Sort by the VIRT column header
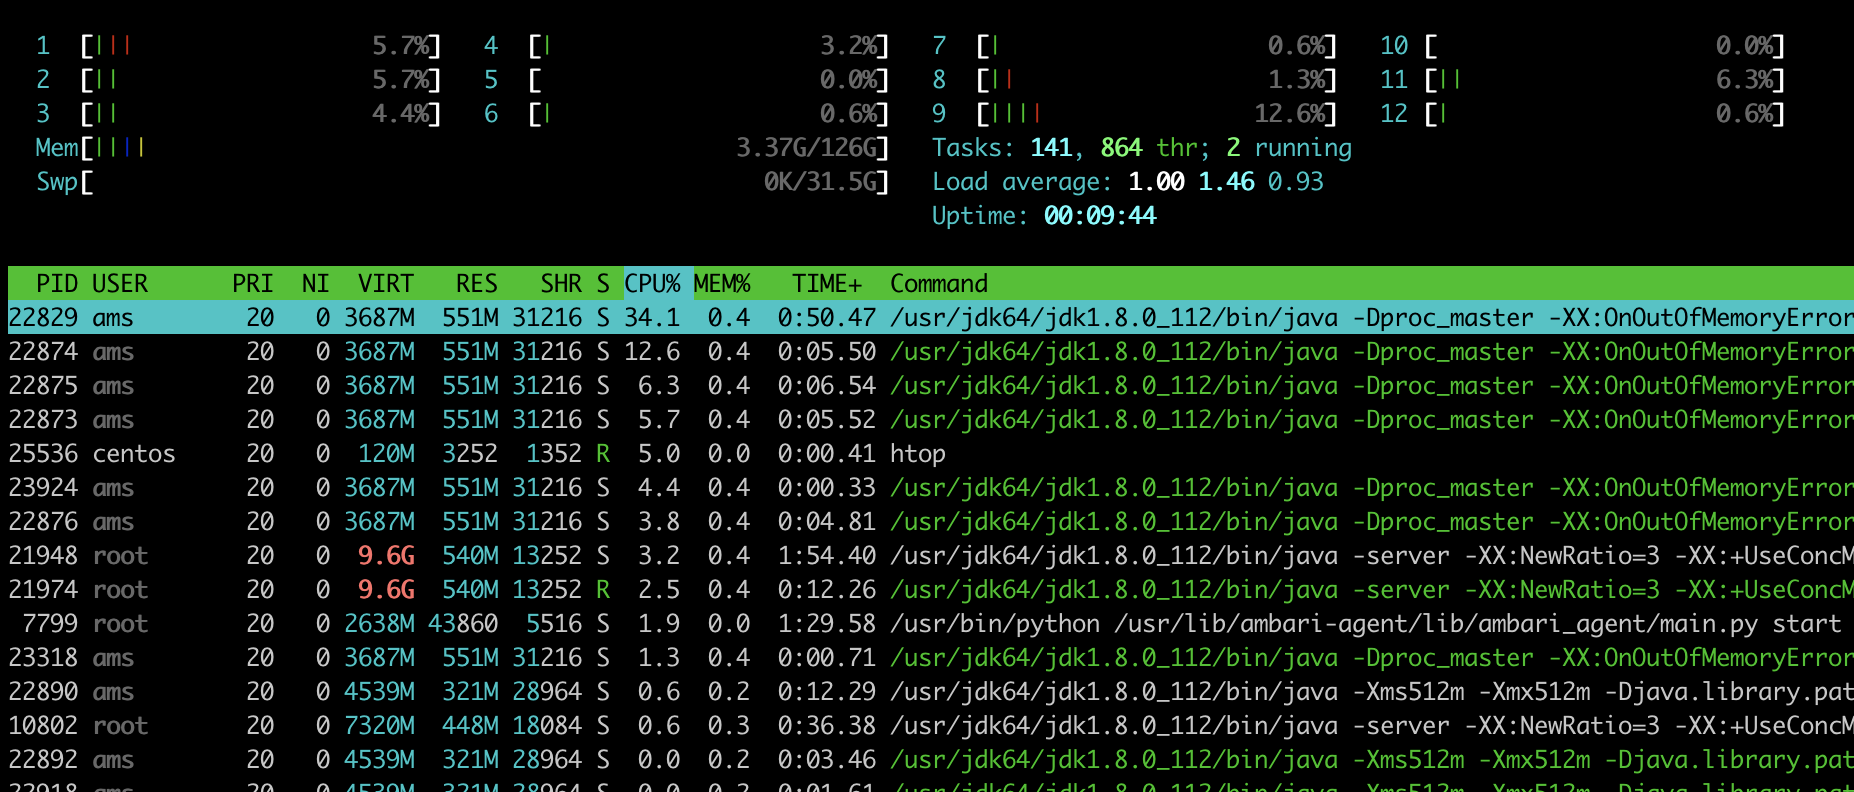1854x792 pixels. coord(386,284)
